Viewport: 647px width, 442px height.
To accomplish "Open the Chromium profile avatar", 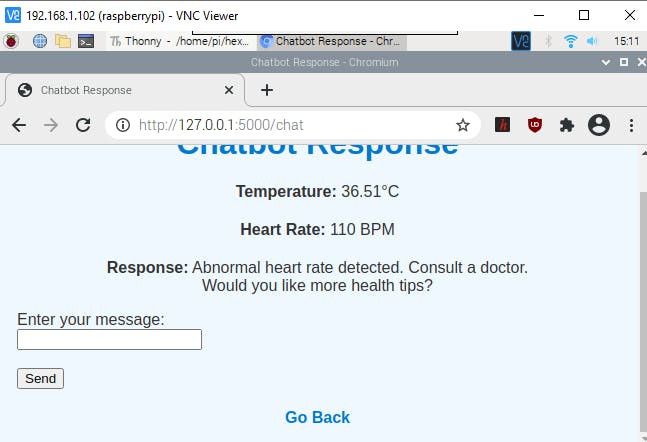I will 599,125.
